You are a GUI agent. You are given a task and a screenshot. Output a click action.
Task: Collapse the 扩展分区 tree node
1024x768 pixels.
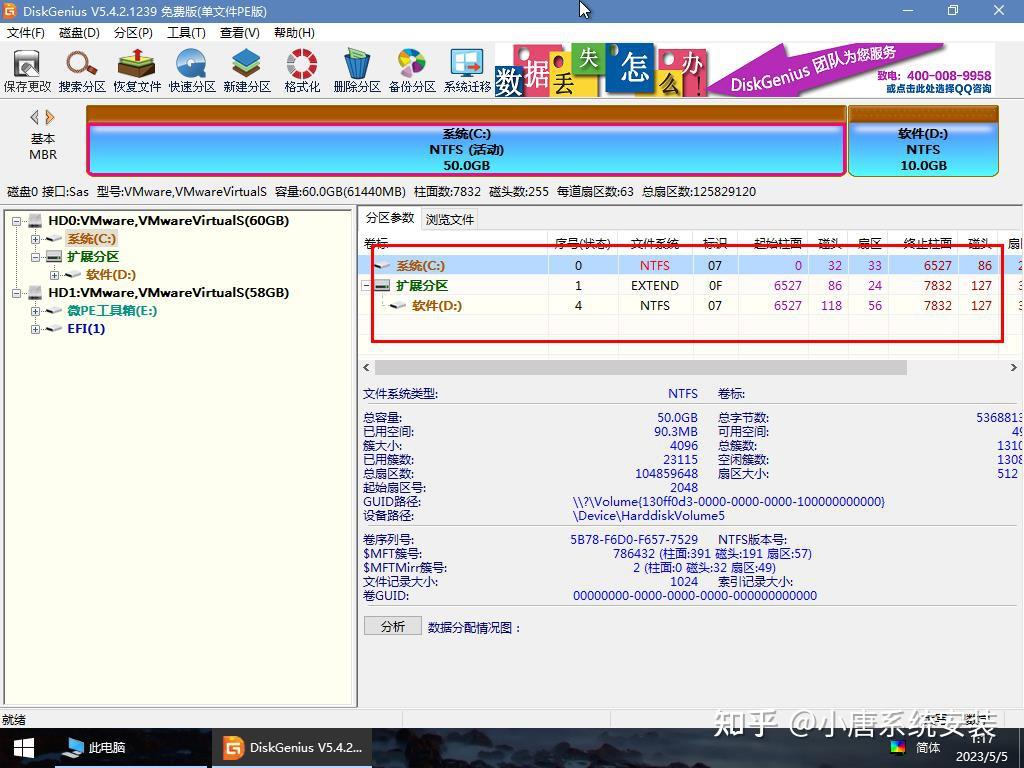click(x=35, y=257)
